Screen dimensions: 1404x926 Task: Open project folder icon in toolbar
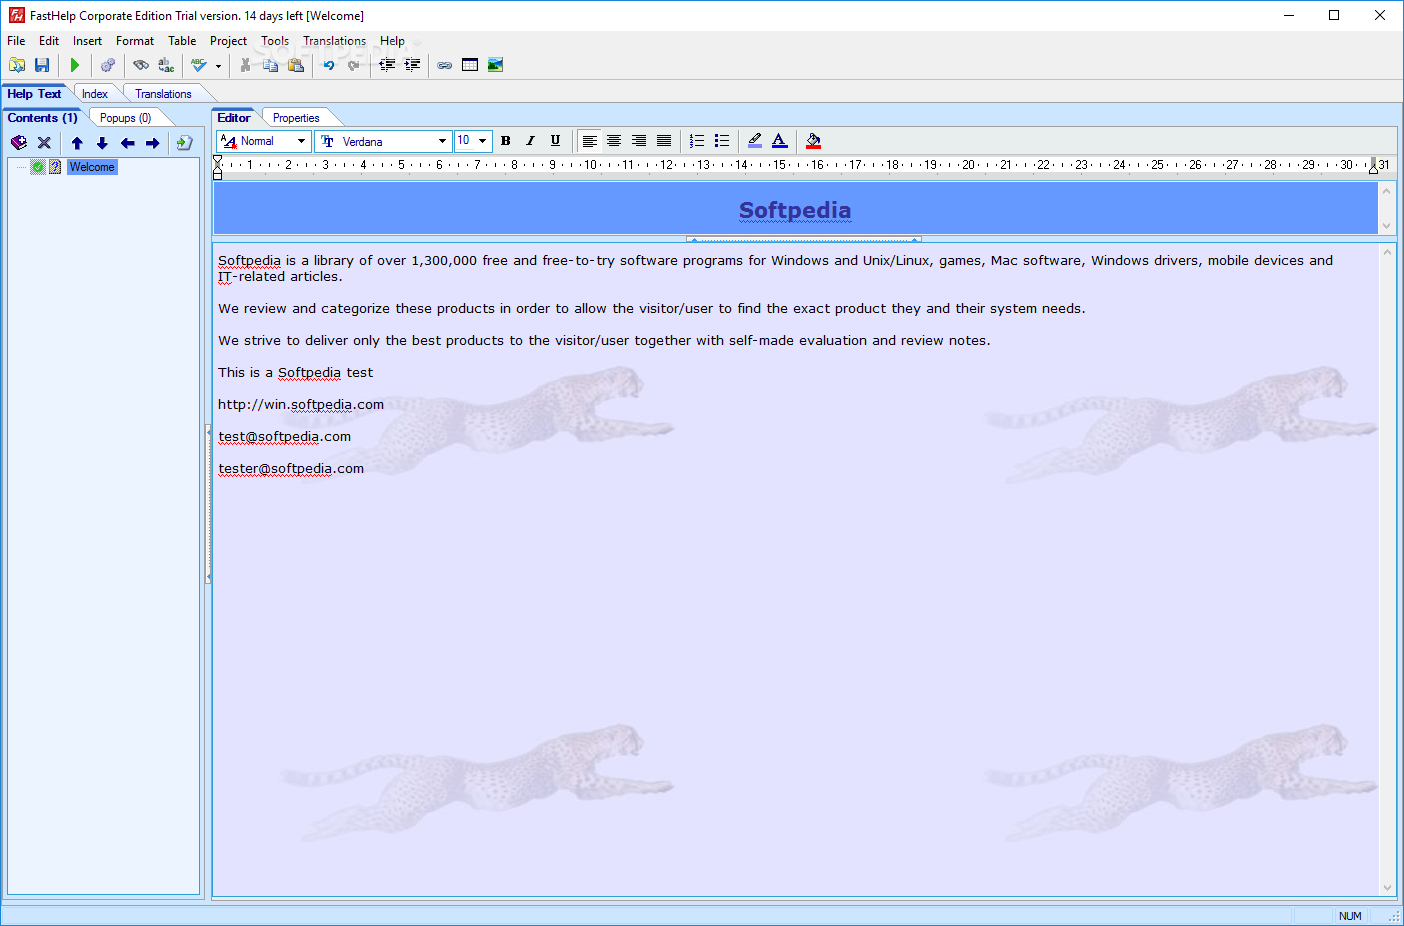click(x=17, y=65)
